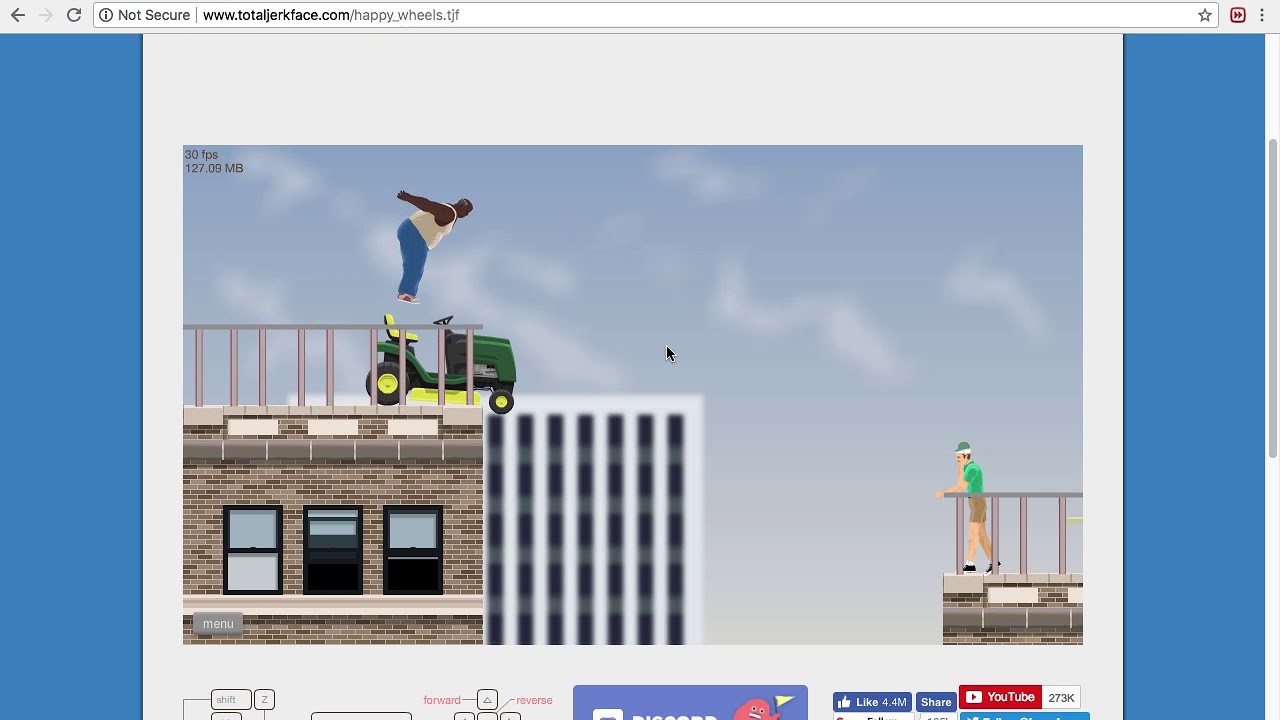Open the red browser extension icon
This screenshot has width=1280, height=720.
[1238, 15]
